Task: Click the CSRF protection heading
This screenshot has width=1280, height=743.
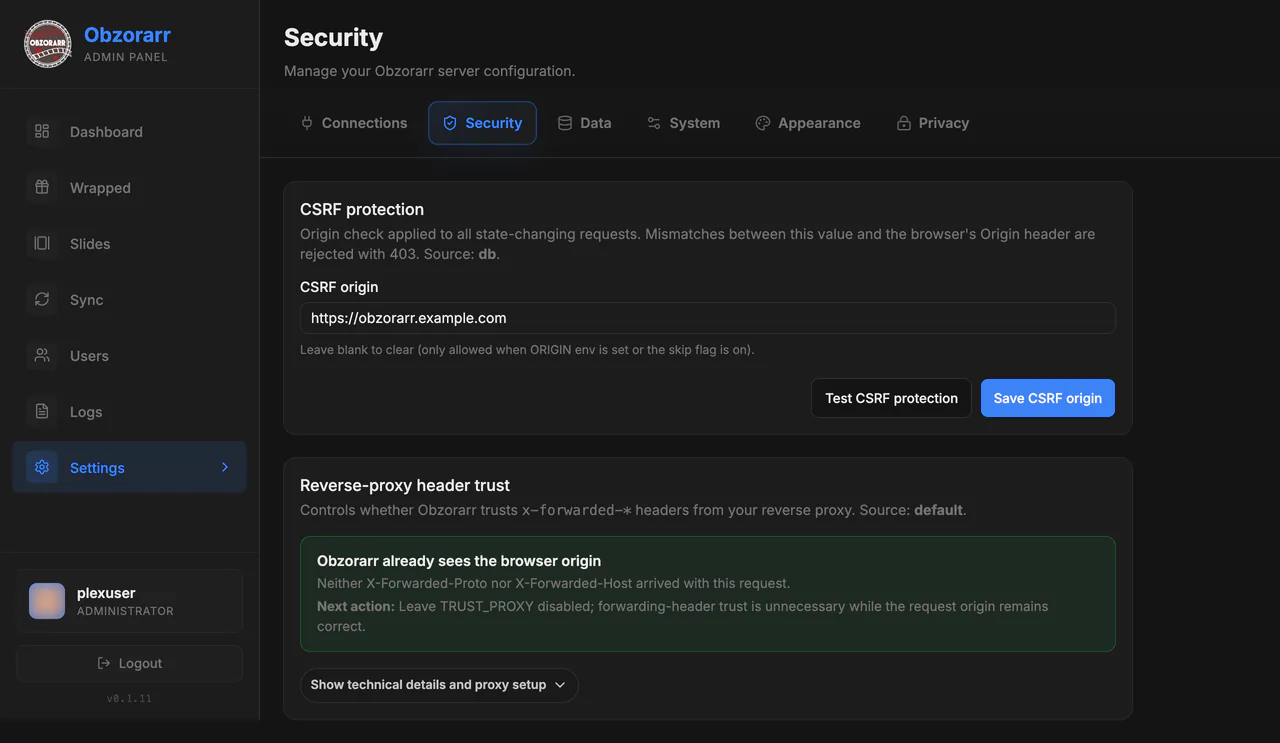Action: point(362,209)
